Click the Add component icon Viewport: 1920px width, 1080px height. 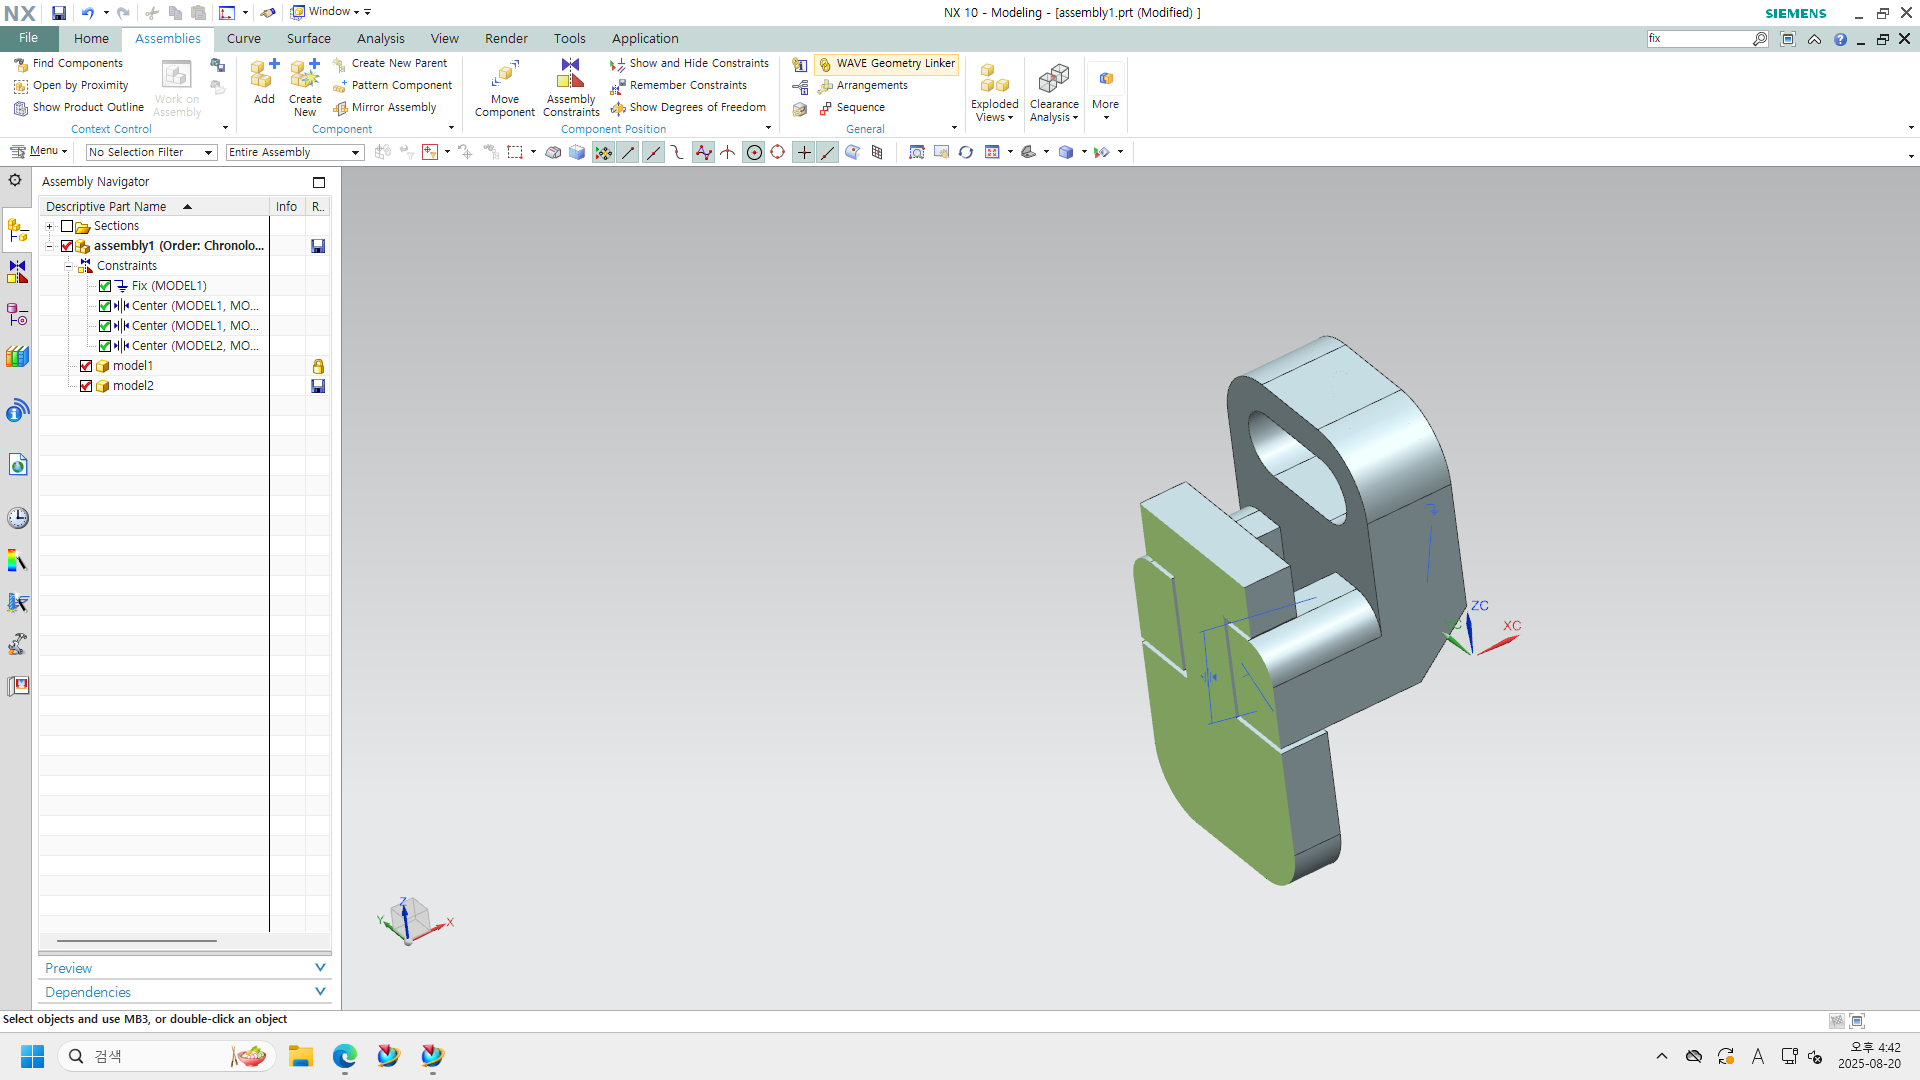pyautogui.click(x=264, y=75)
